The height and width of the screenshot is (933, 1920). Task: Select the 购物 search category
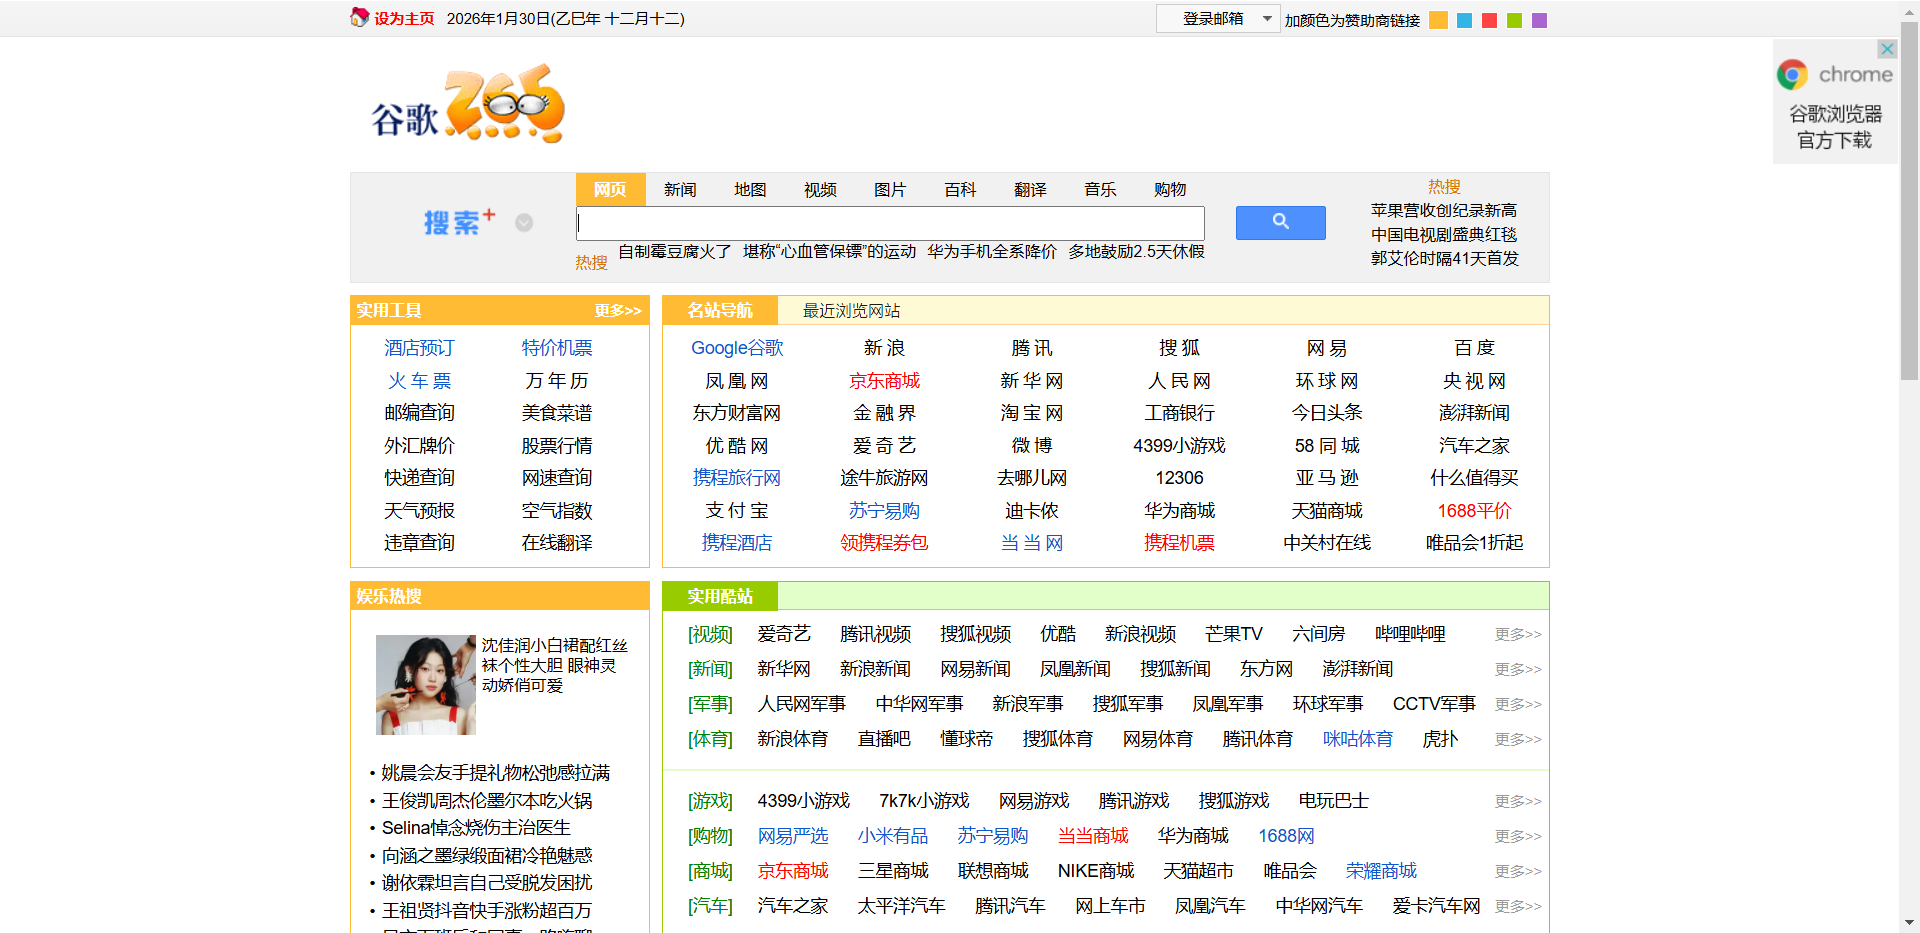pyautogui.click(x=1169, y=189)
